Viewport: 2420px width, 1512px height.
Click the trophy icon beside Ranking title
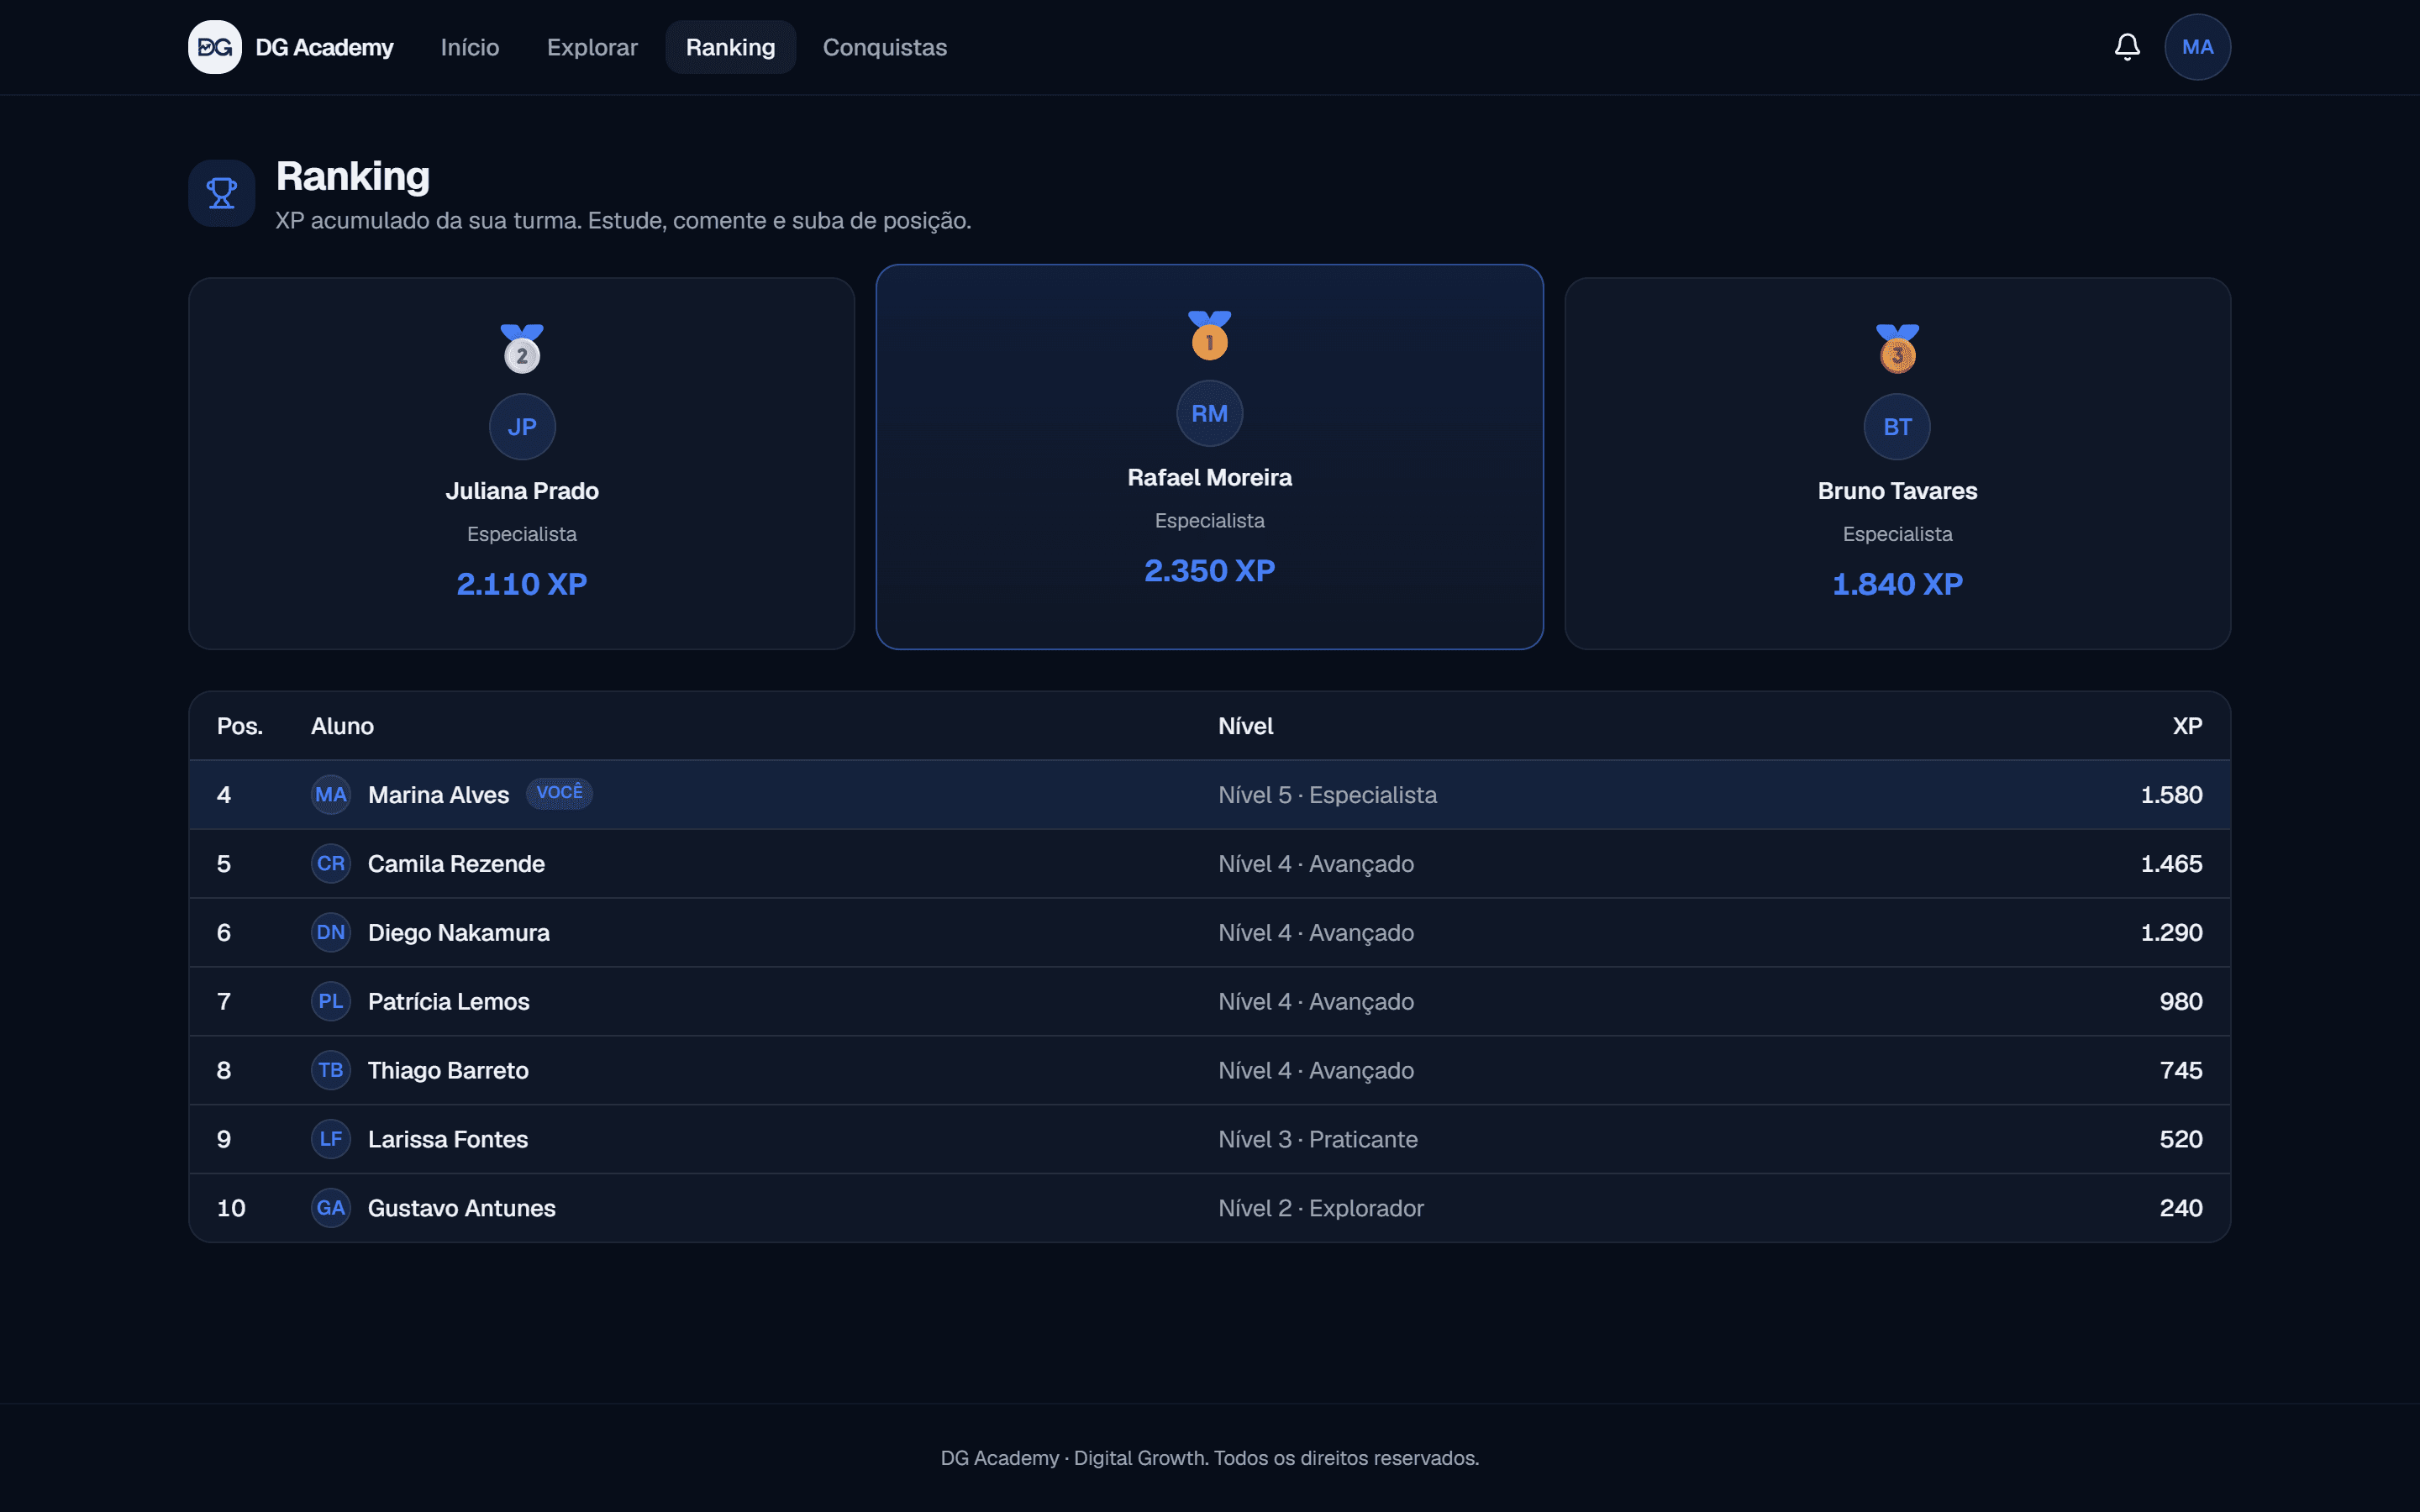tap(222, 193)
